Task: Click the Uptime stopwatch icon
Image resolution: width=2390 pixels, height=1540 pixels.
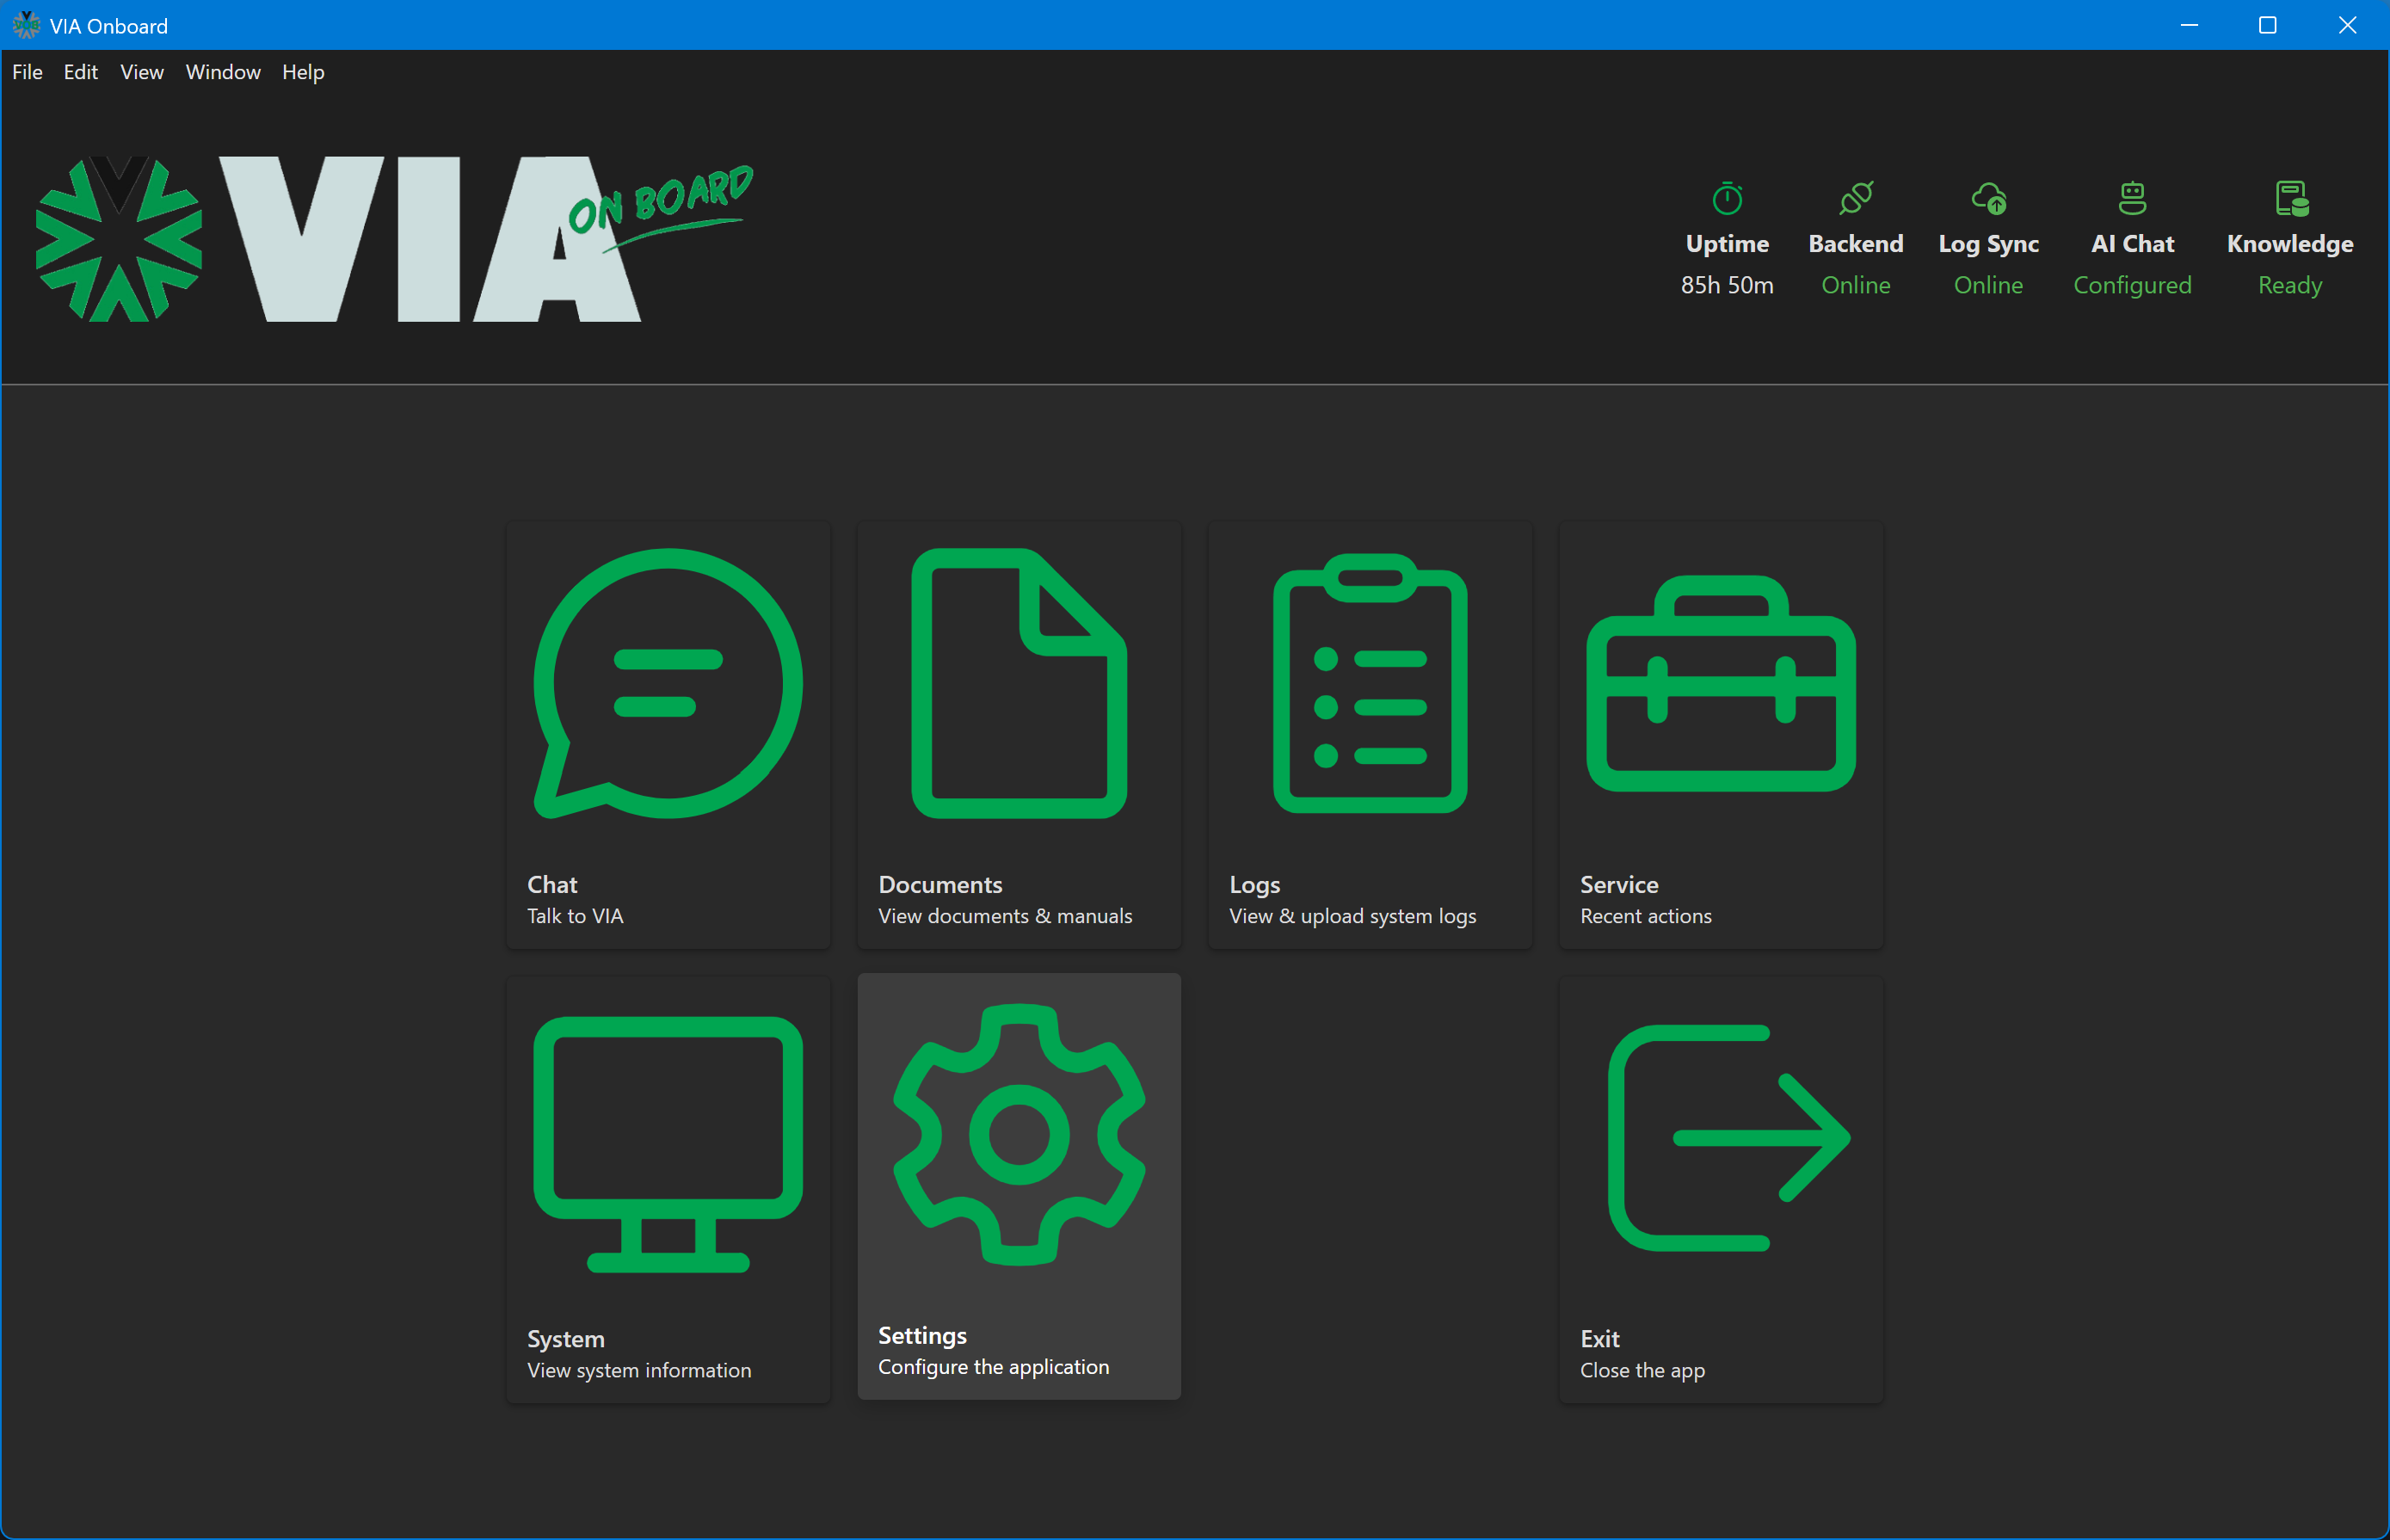Action: [1727, 198]
